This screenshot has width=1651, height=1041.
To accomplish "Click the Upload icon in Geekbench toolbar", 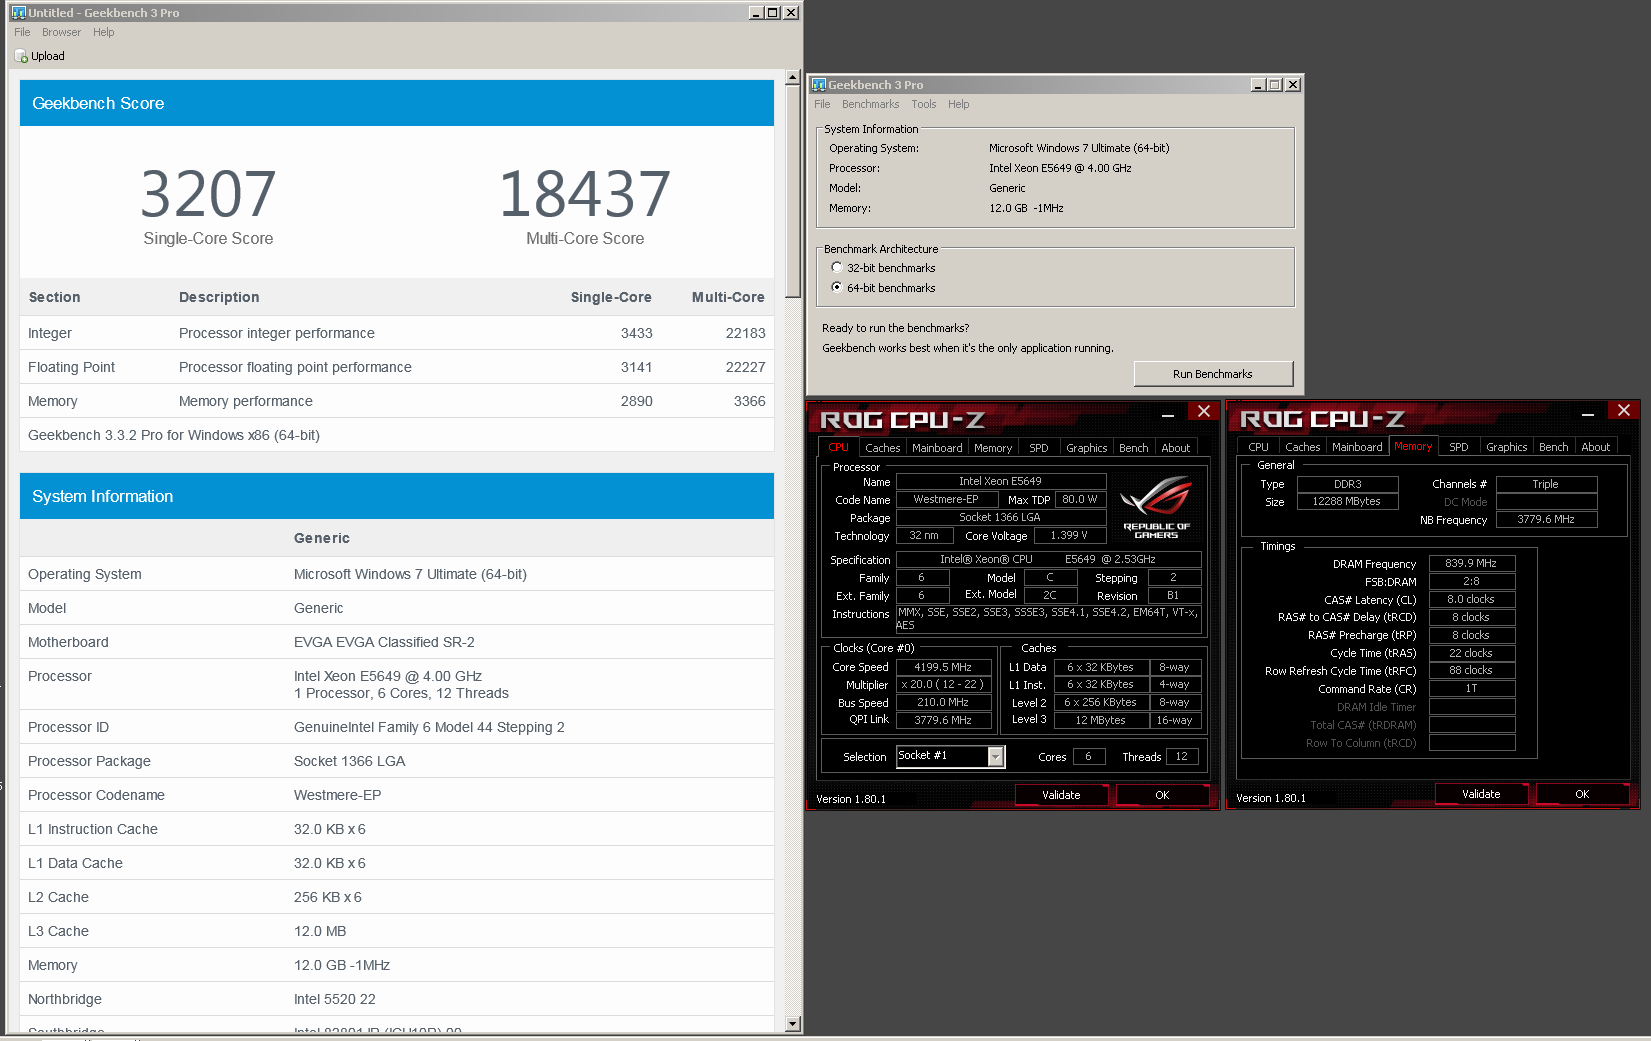I will [21, 56].
